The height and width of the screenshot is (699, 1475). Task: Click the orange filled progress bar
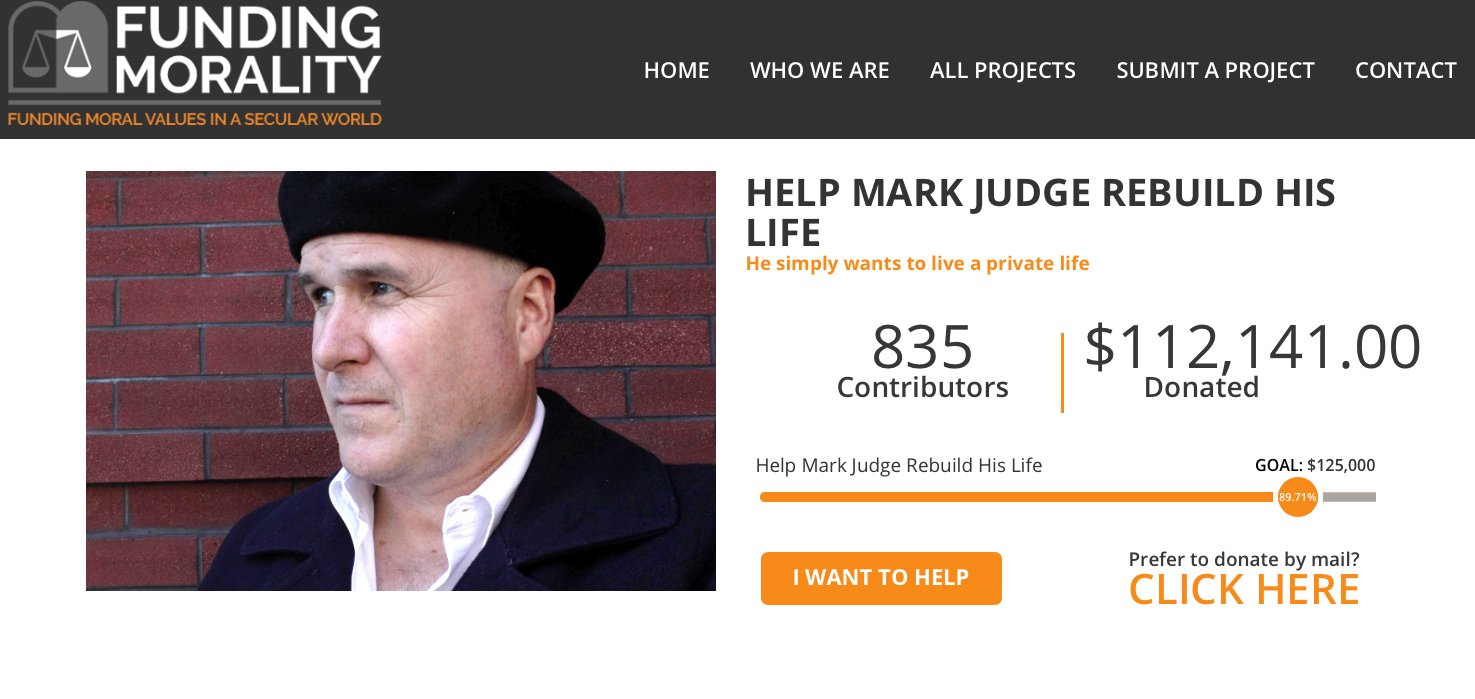[1018, 497]
